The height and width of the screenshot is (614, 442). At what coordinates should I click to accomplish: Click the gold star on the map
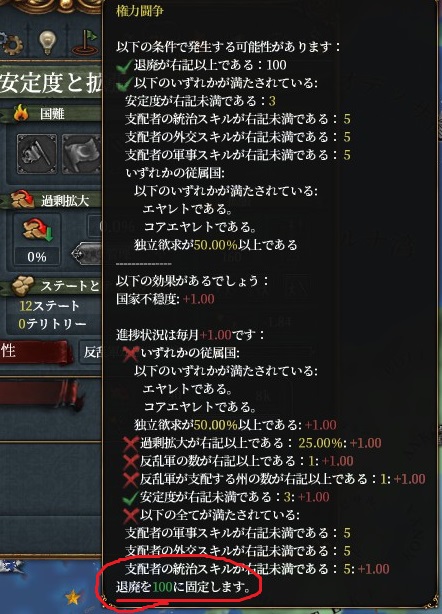click(73, 598)
